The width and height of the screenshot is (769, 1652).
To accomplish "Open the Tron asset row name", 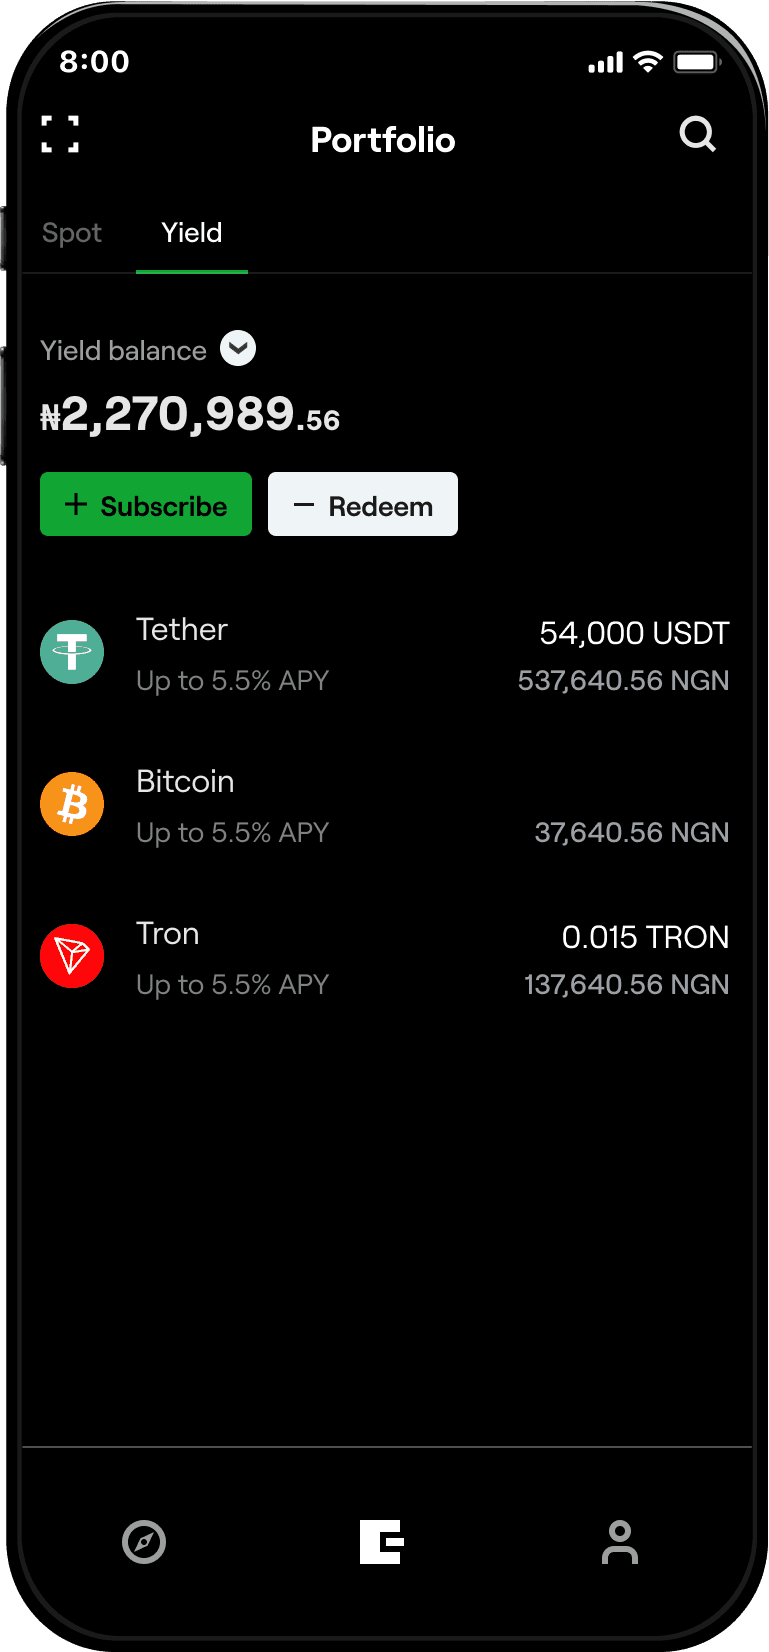I will (x=168, y=933).
